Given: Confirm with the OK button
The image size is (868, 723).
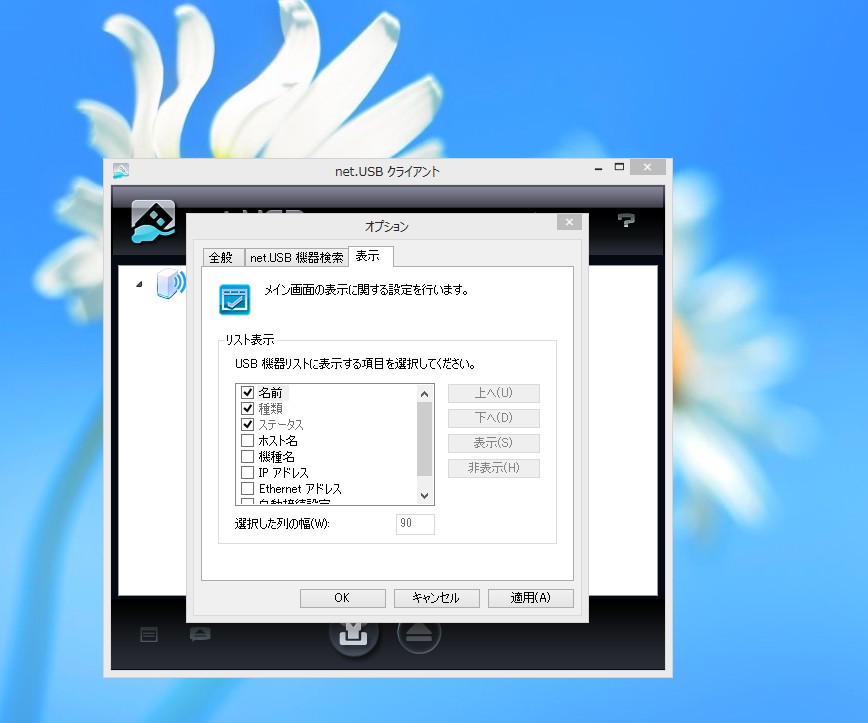Looking at the screenshot, I should pos(343,598).
